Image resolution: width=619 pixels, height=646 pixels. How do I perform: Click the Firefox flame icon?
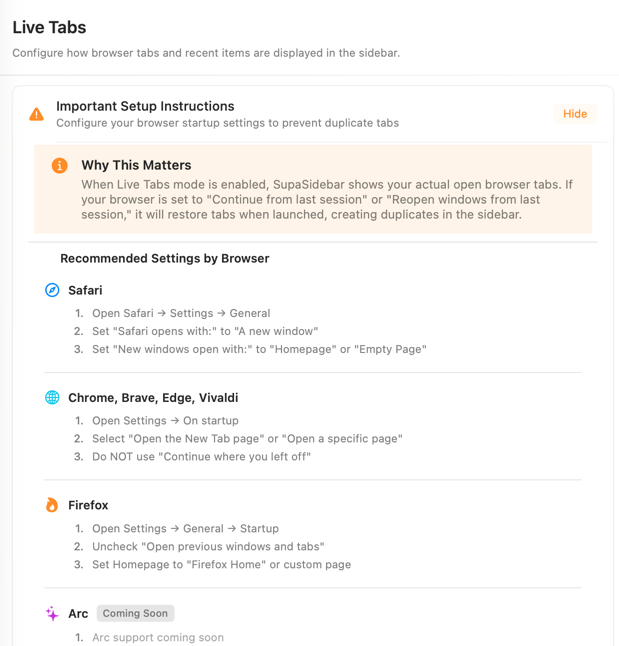click(52, 505)
